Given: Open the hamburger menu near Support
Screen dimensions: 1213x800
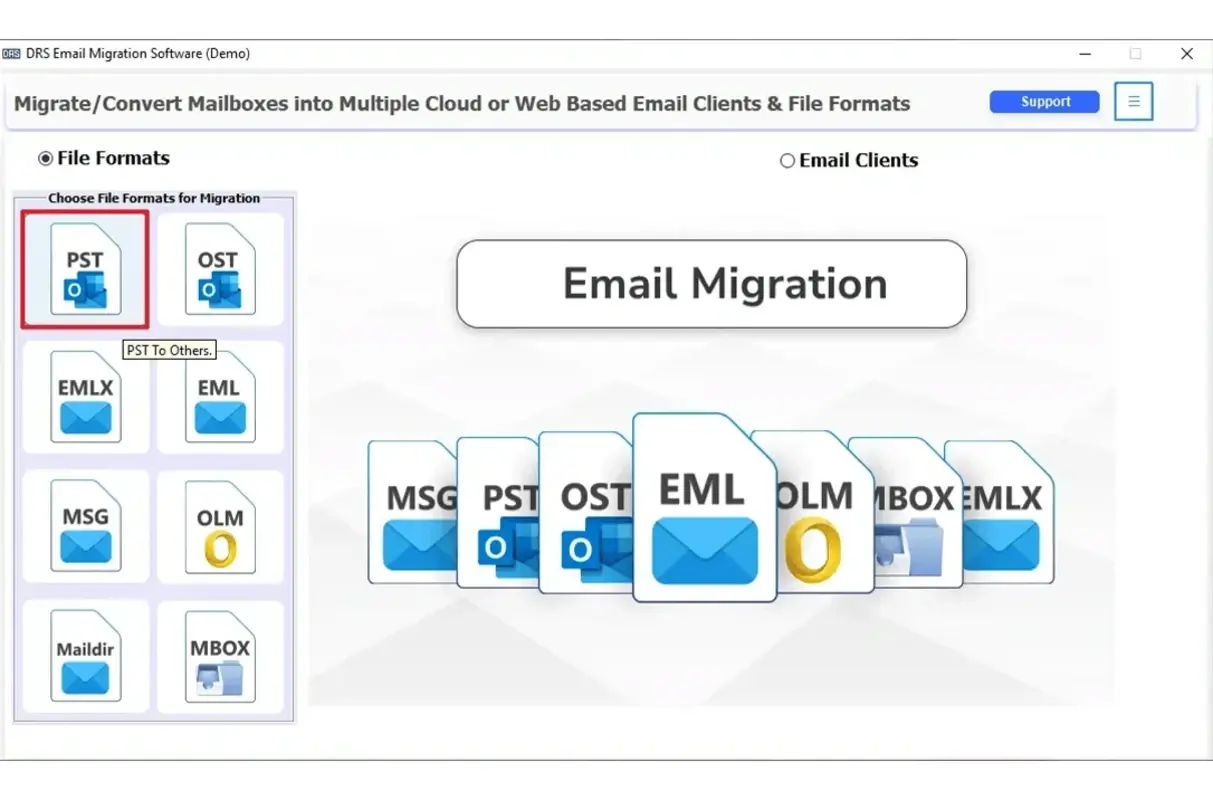Looking at the screenshot, I should tap(1133, 101).
